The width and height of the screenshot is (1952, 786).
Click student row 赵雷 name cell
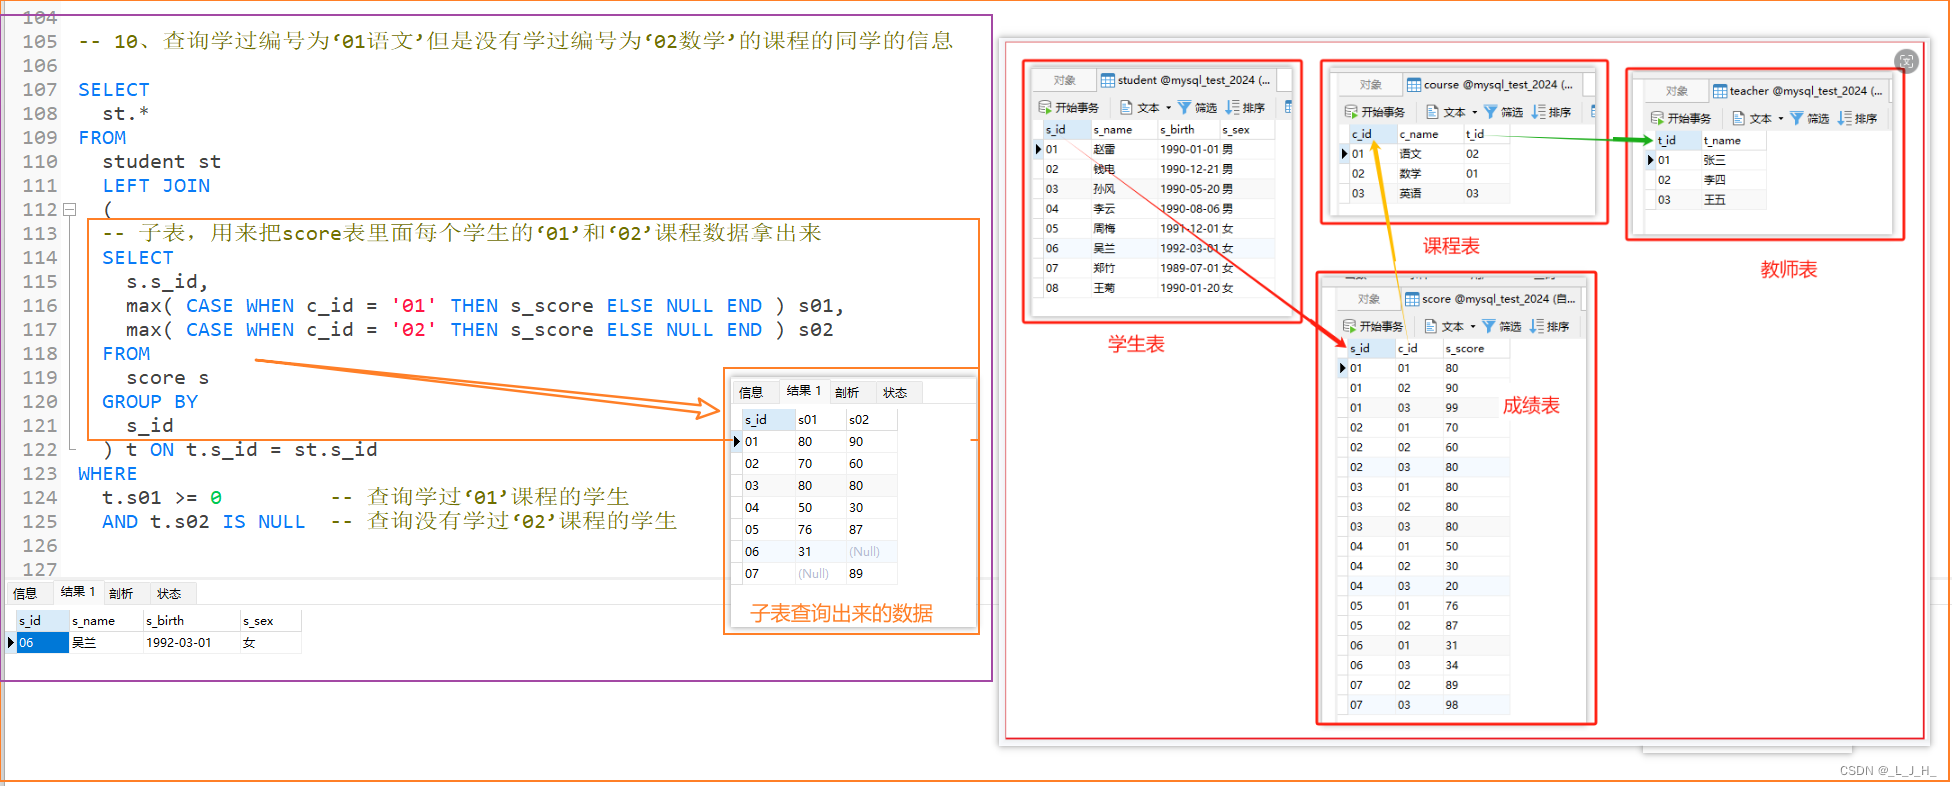pyautogui.click(x=1124, y=149)
